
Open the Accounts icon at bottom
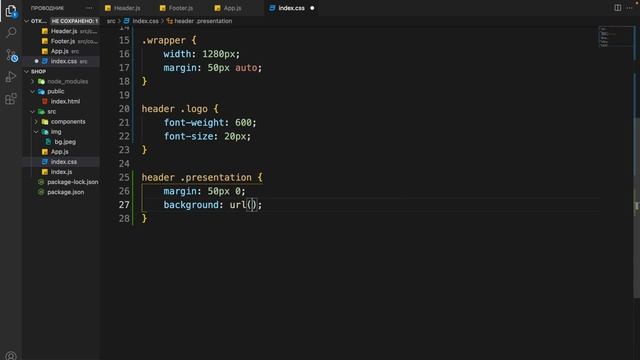(11, 355)
